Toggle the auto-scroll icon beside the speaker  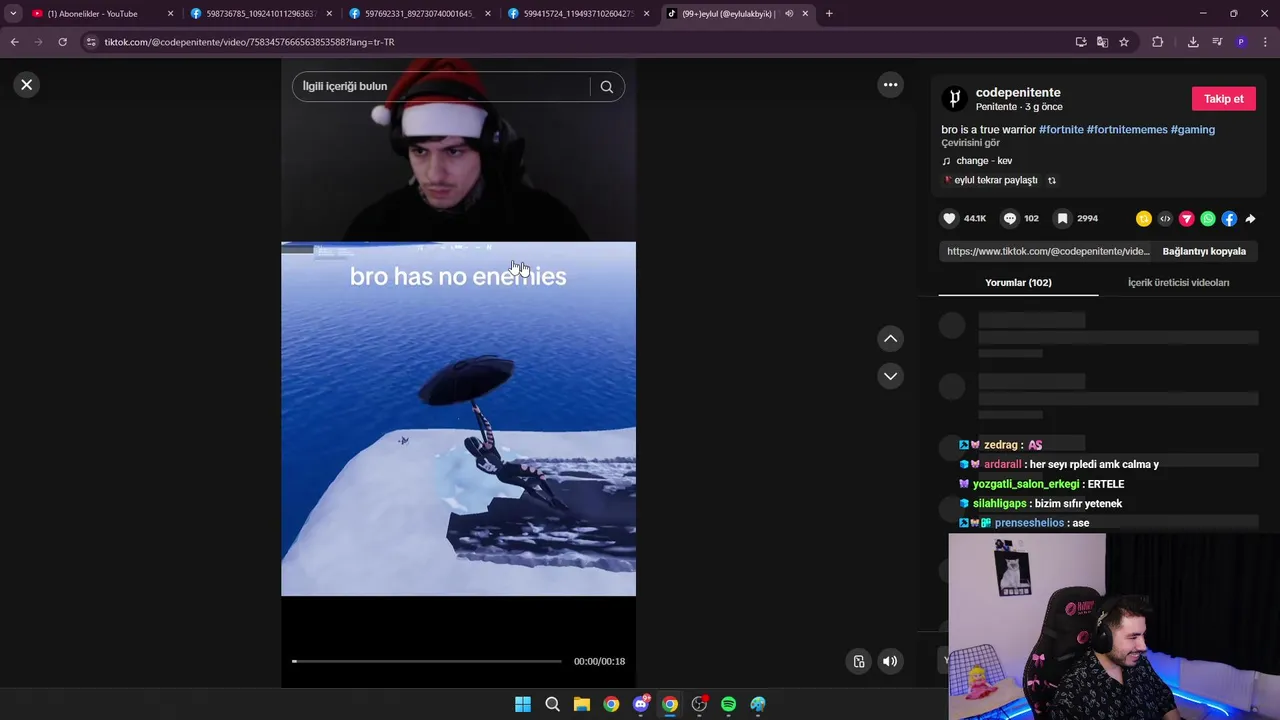click(859, 661)
